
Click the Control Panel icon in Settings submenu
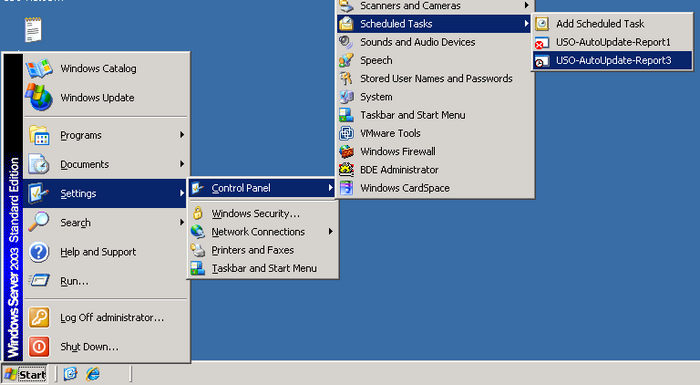point(198,188)
